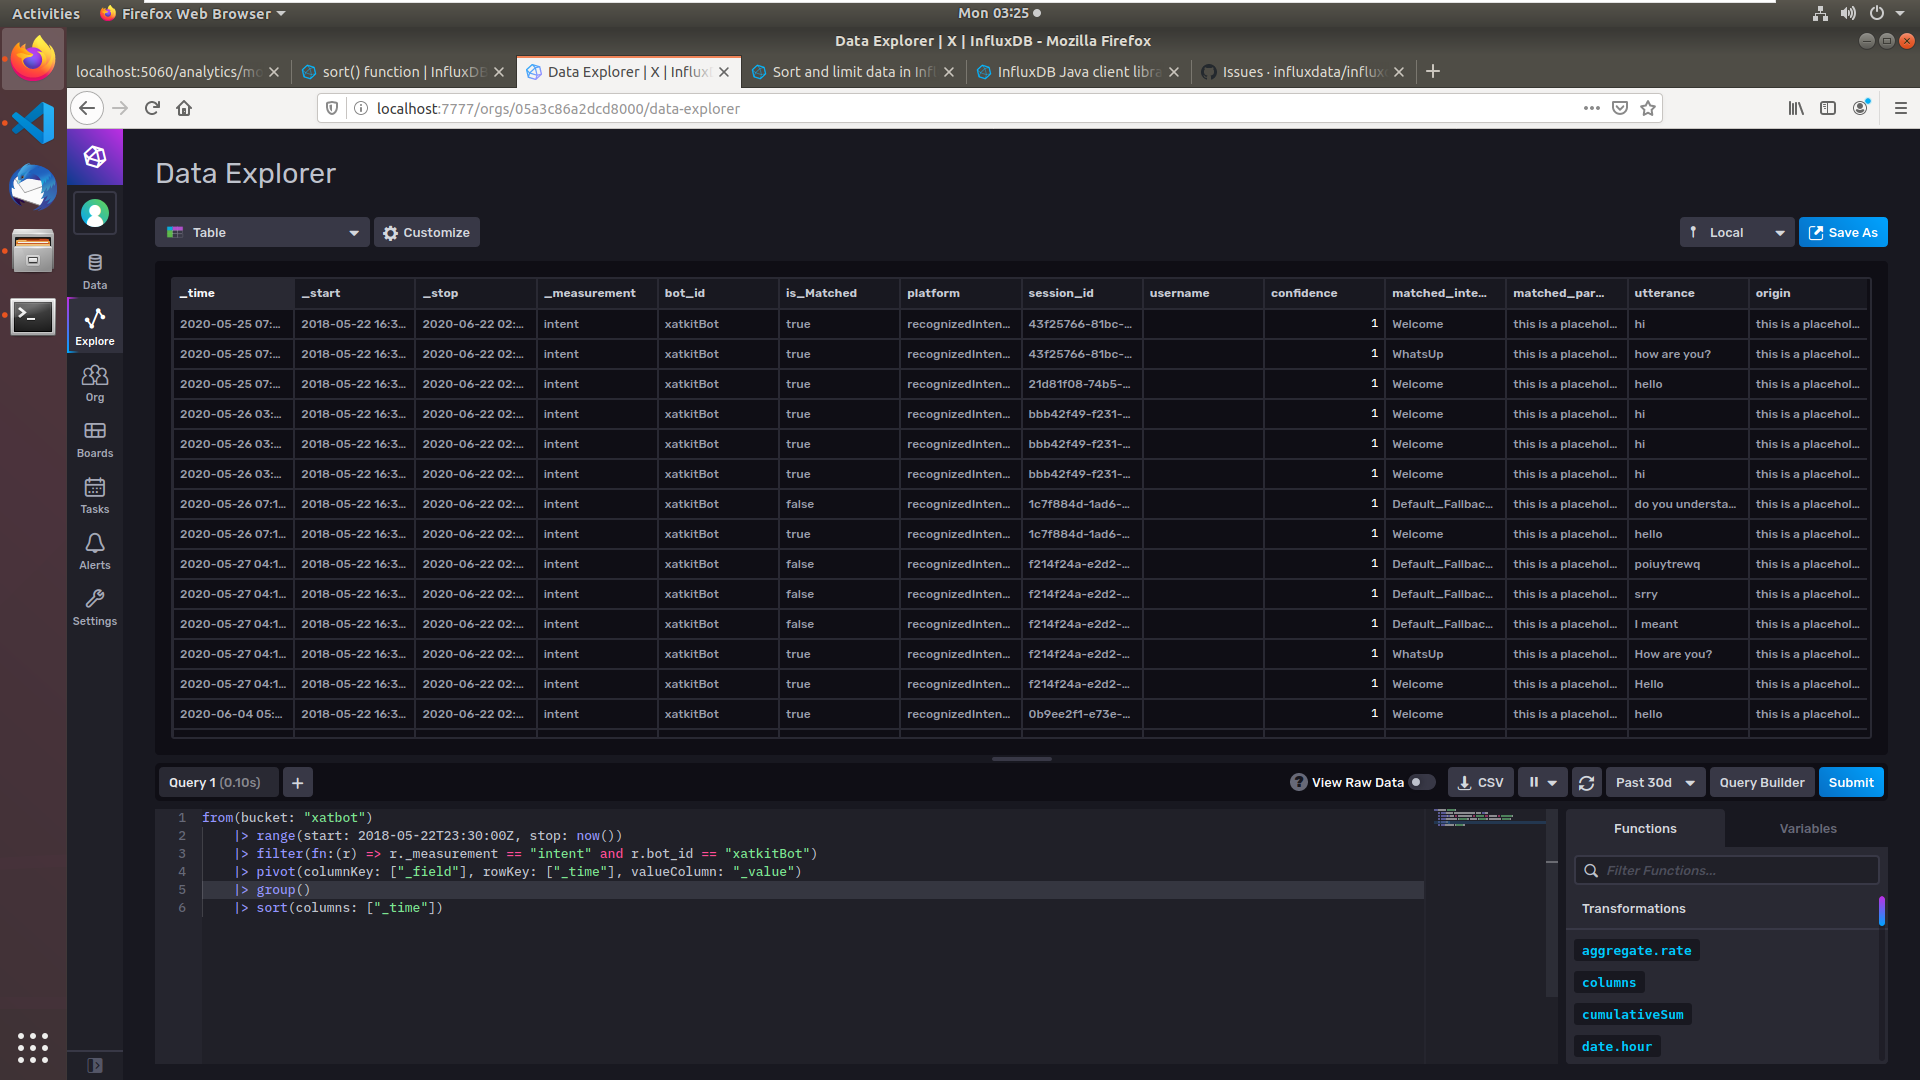Click the Customize button
Viewport: 1920px width, 1080px height.
(x=427, y=232)
